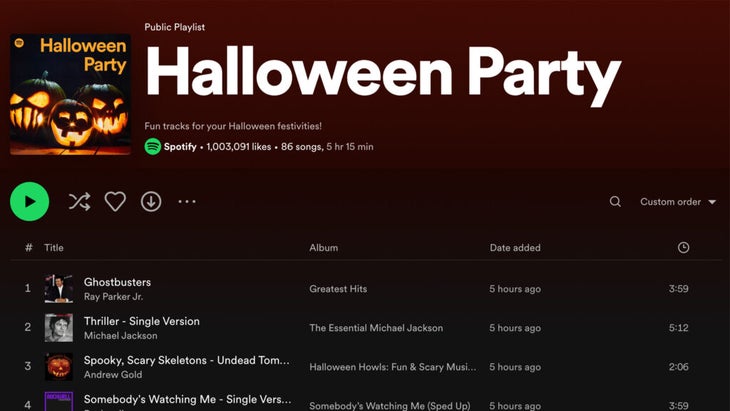This screenshot has width=730, height=411.
Task: Click Spooky Skeletons row's 5 hours ago date
Action: tap(515, 367)
